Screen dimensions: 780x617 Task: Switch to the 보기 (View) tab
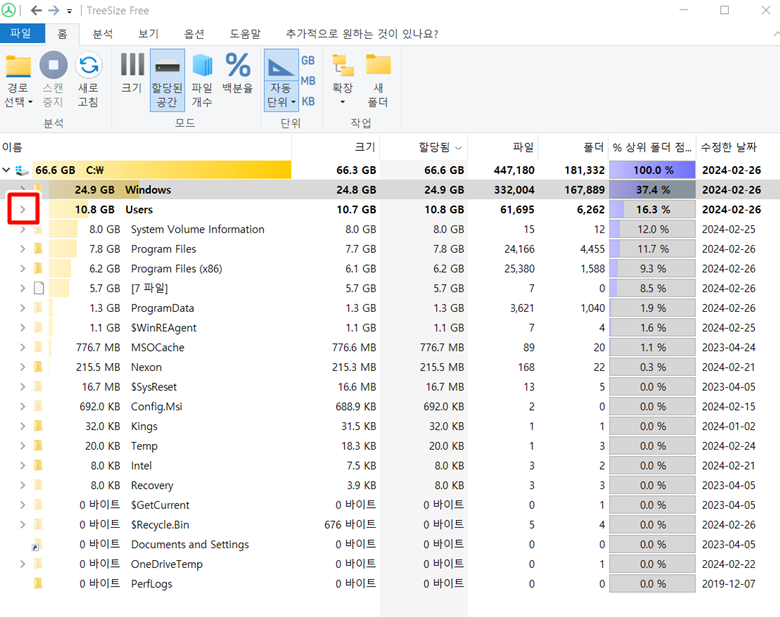coord(148,34)
